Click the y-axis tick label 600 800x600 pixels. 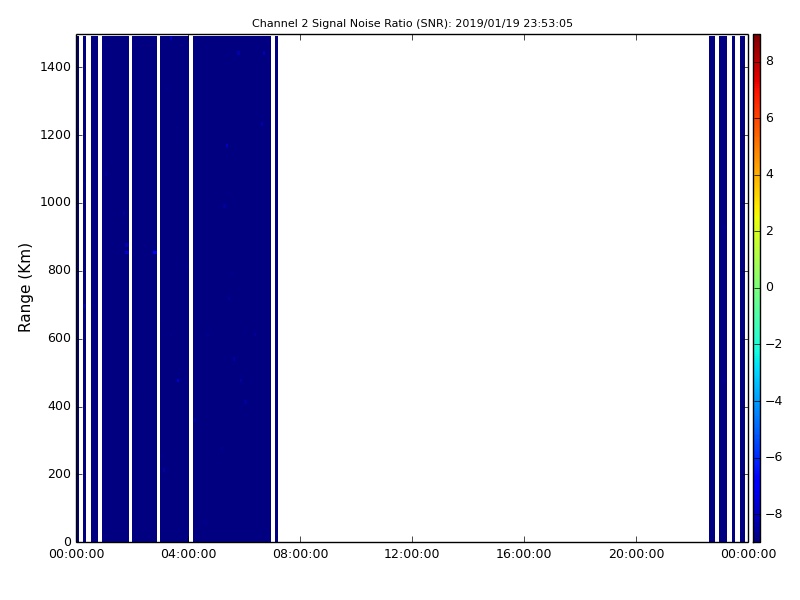tap(59, 338)
